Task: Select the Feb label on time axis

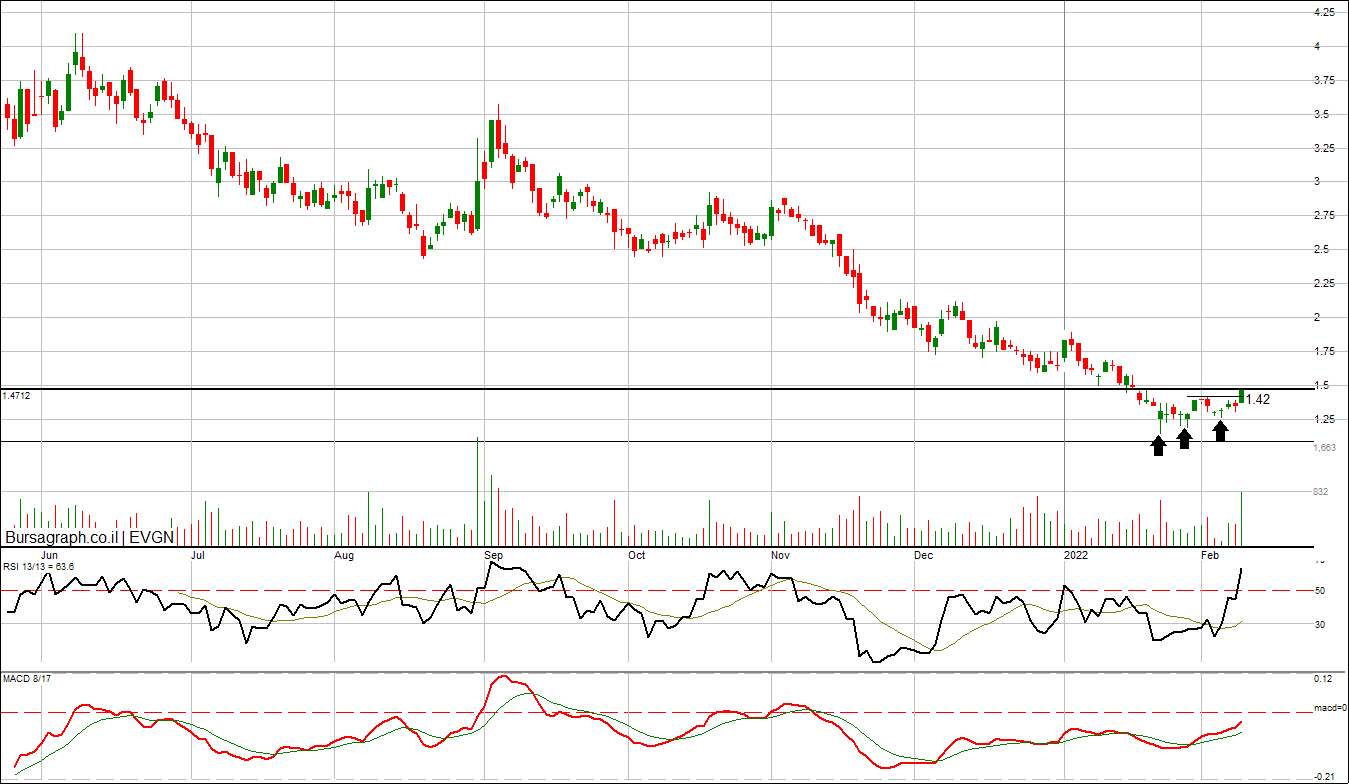Action: 1210,555
